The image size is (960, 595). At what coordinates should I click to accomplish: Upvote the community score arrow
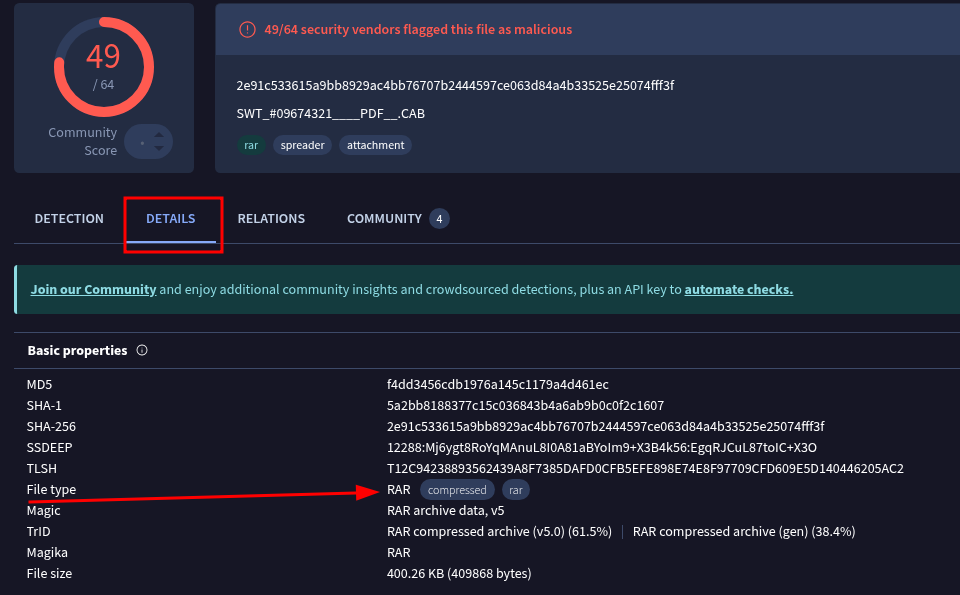pyautogui.click(x=159, y=135)
